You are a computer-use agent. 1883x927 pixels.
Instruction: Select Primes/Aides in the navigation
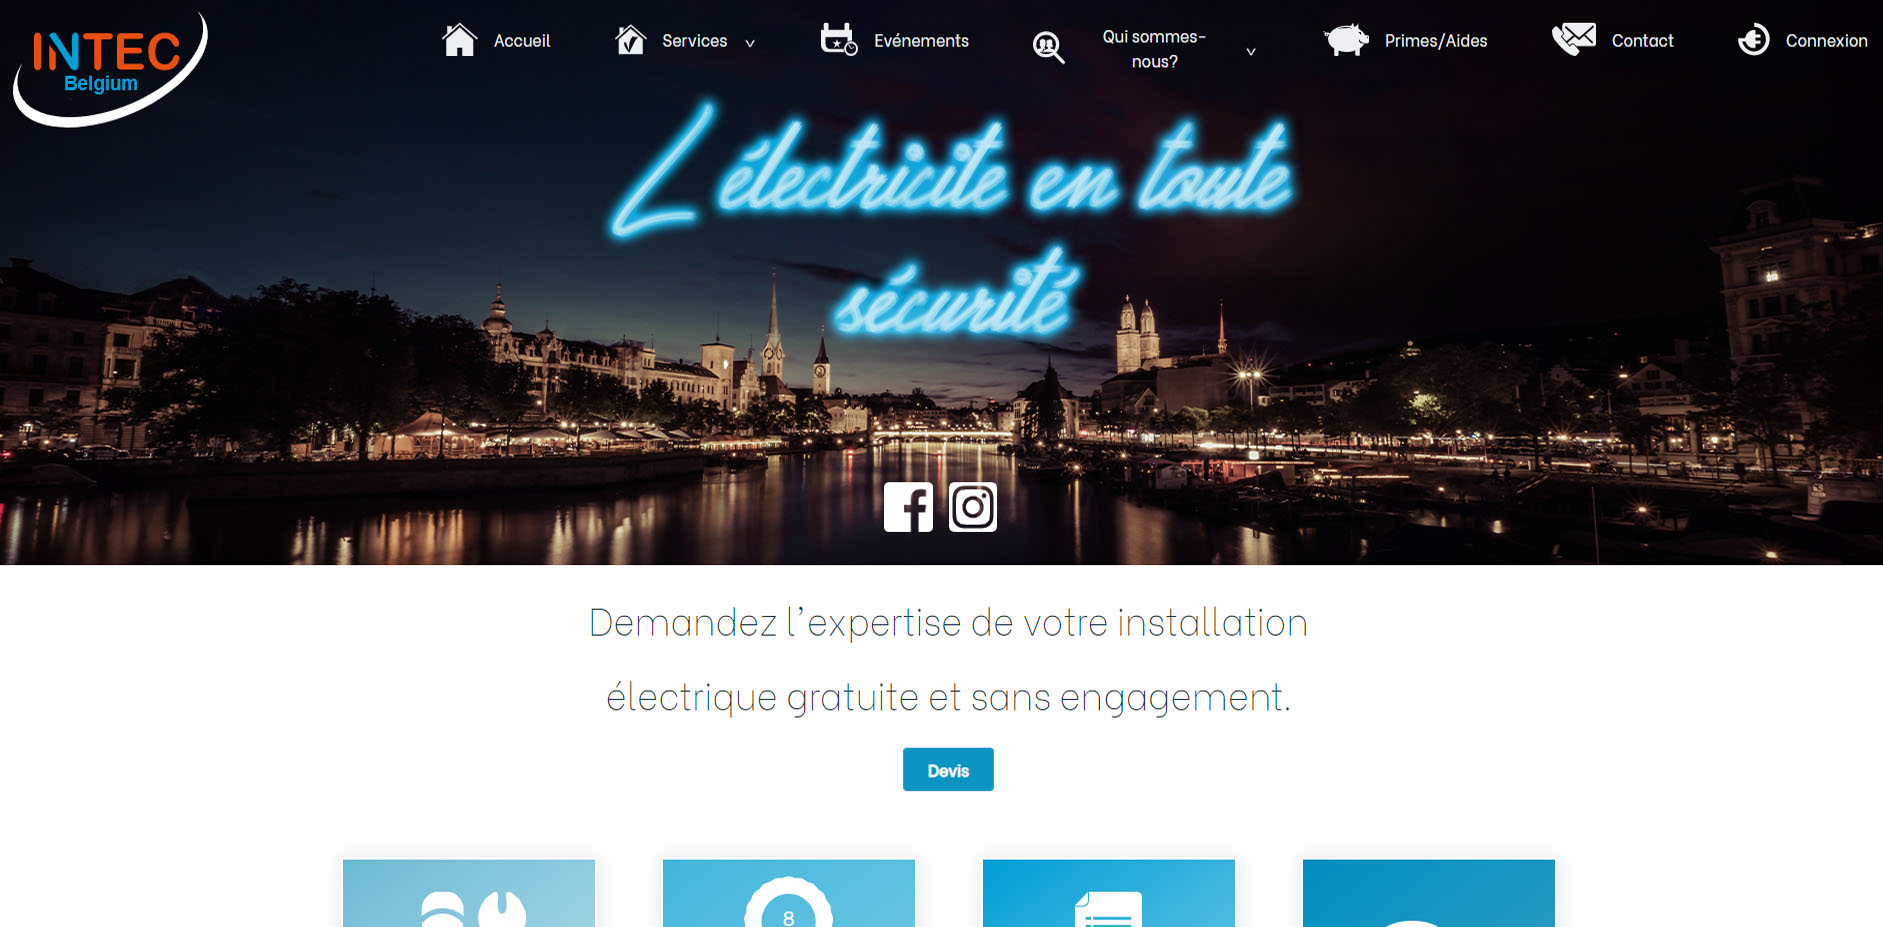pyautogui.click(x=1436, y=41)
